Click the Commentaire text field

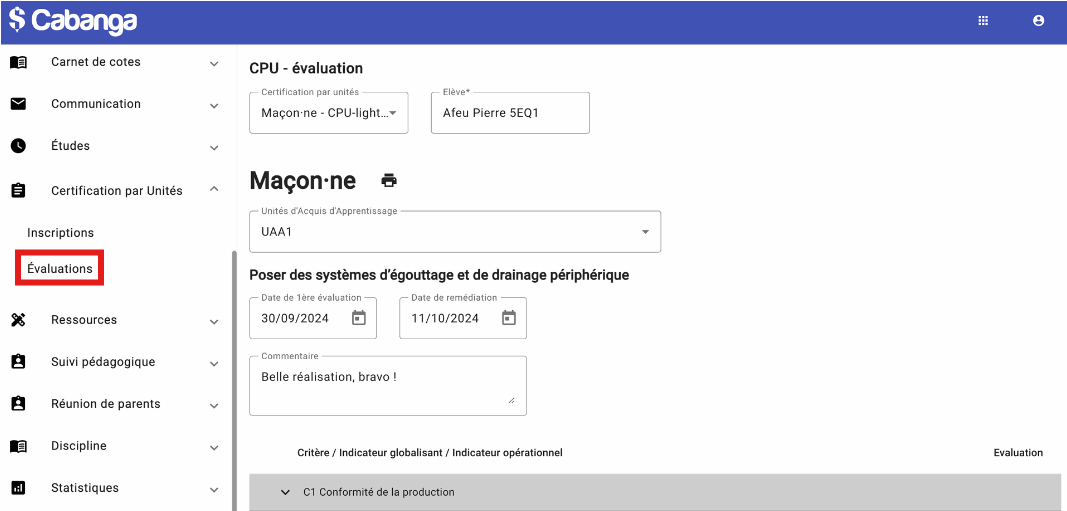[387, 385]
